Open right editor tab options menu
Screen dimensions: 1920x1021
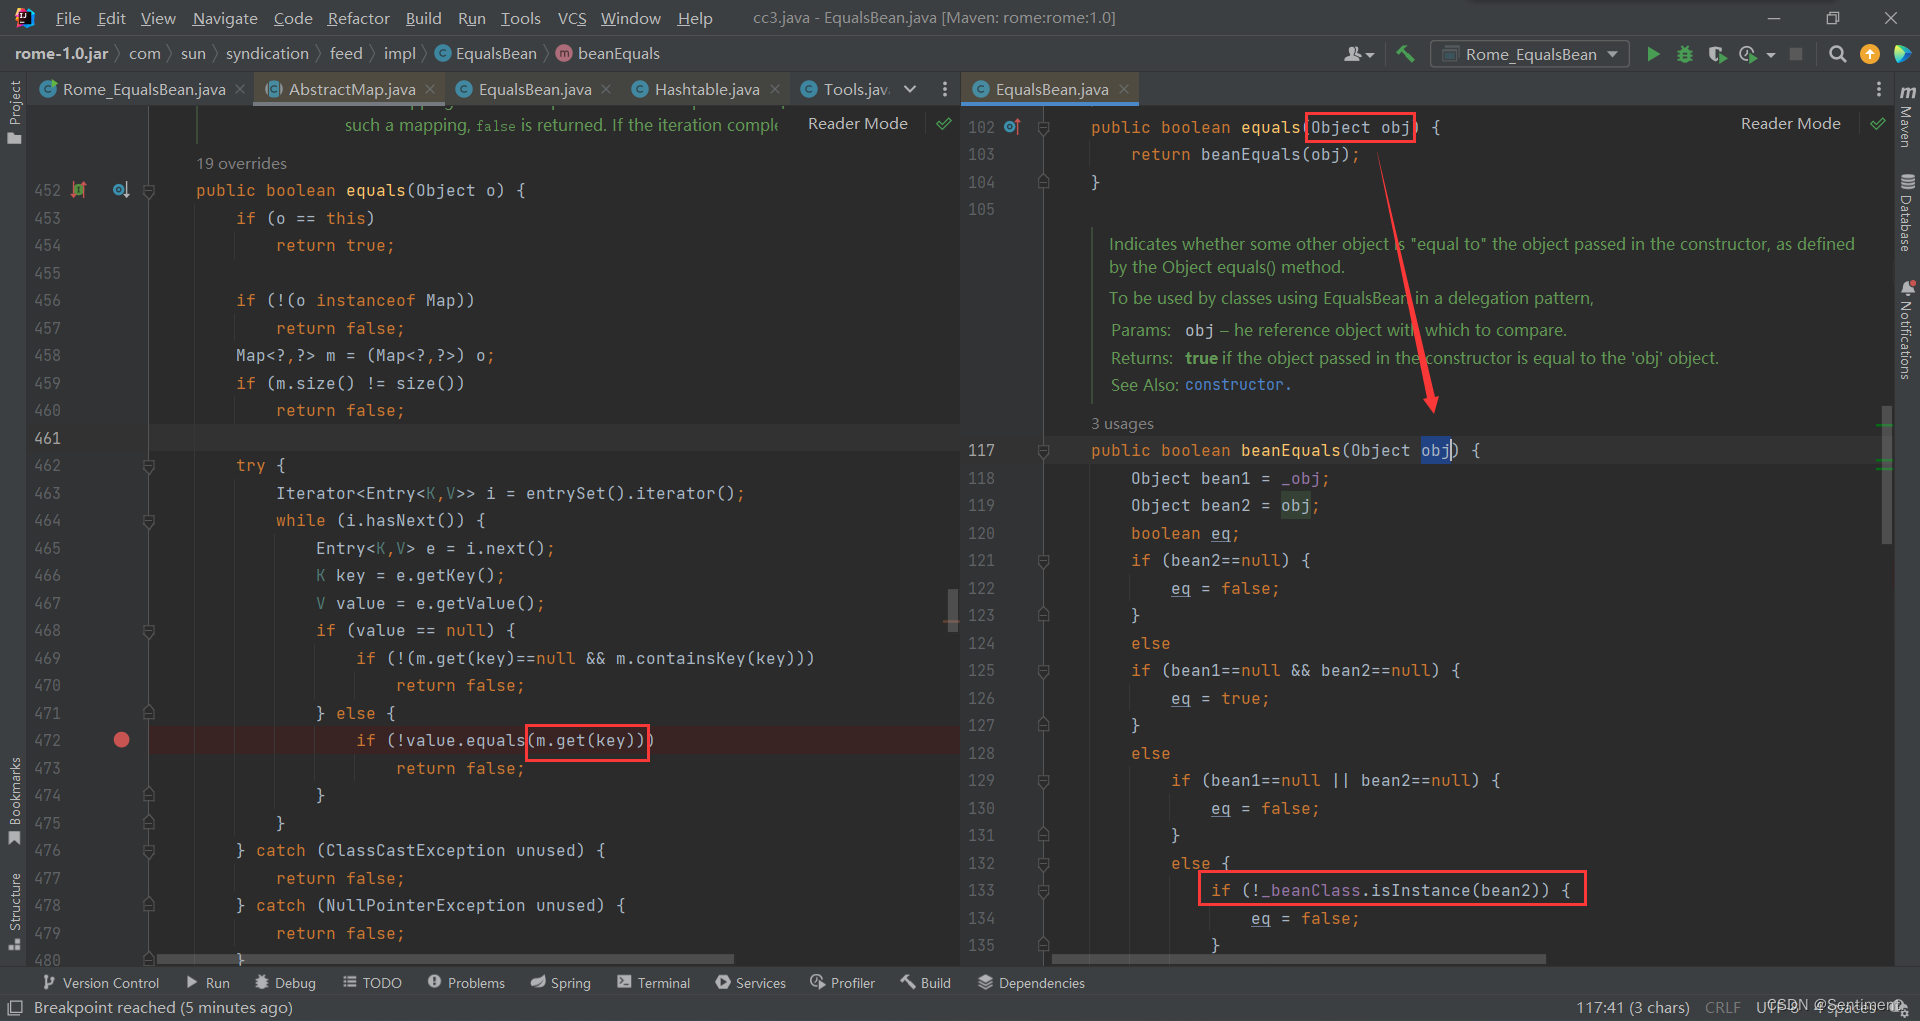pos(1878,89)
